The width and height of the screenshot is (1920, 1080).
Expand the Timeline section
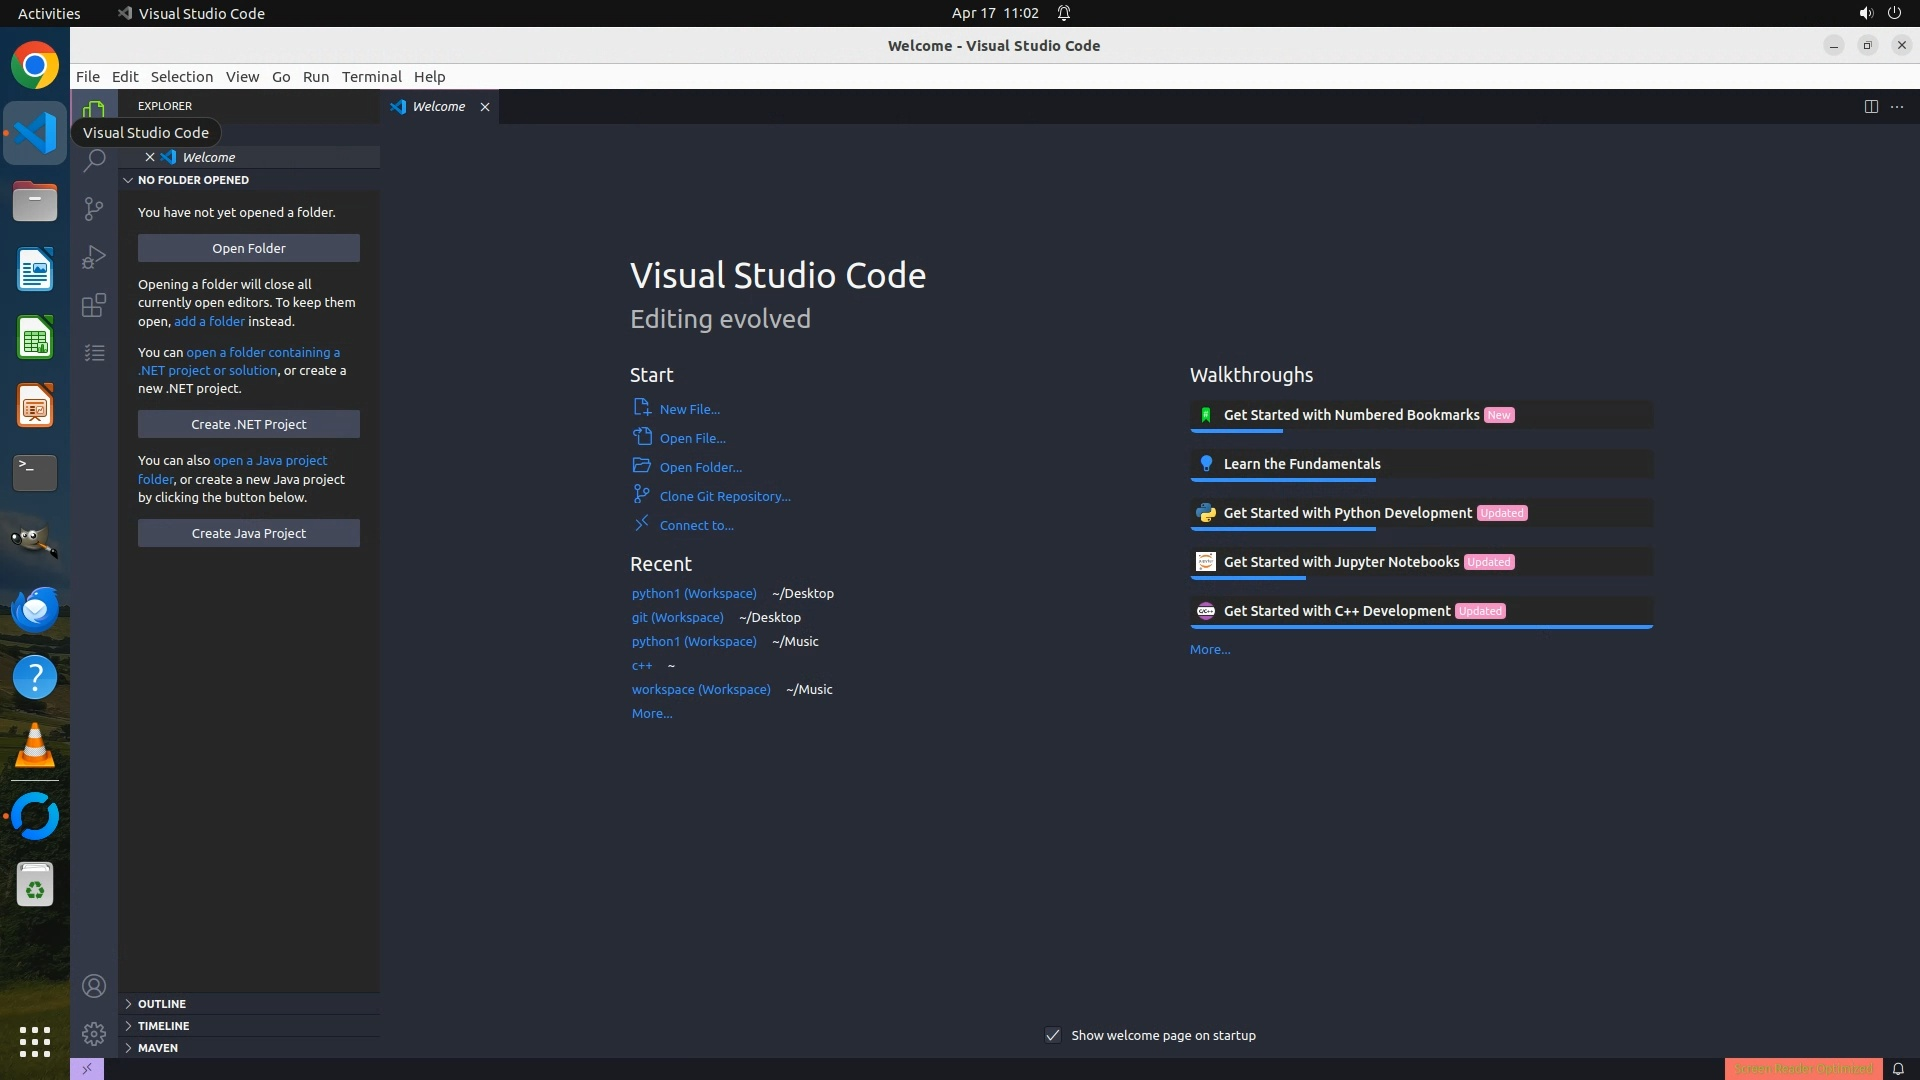[x=163, y=1026]
